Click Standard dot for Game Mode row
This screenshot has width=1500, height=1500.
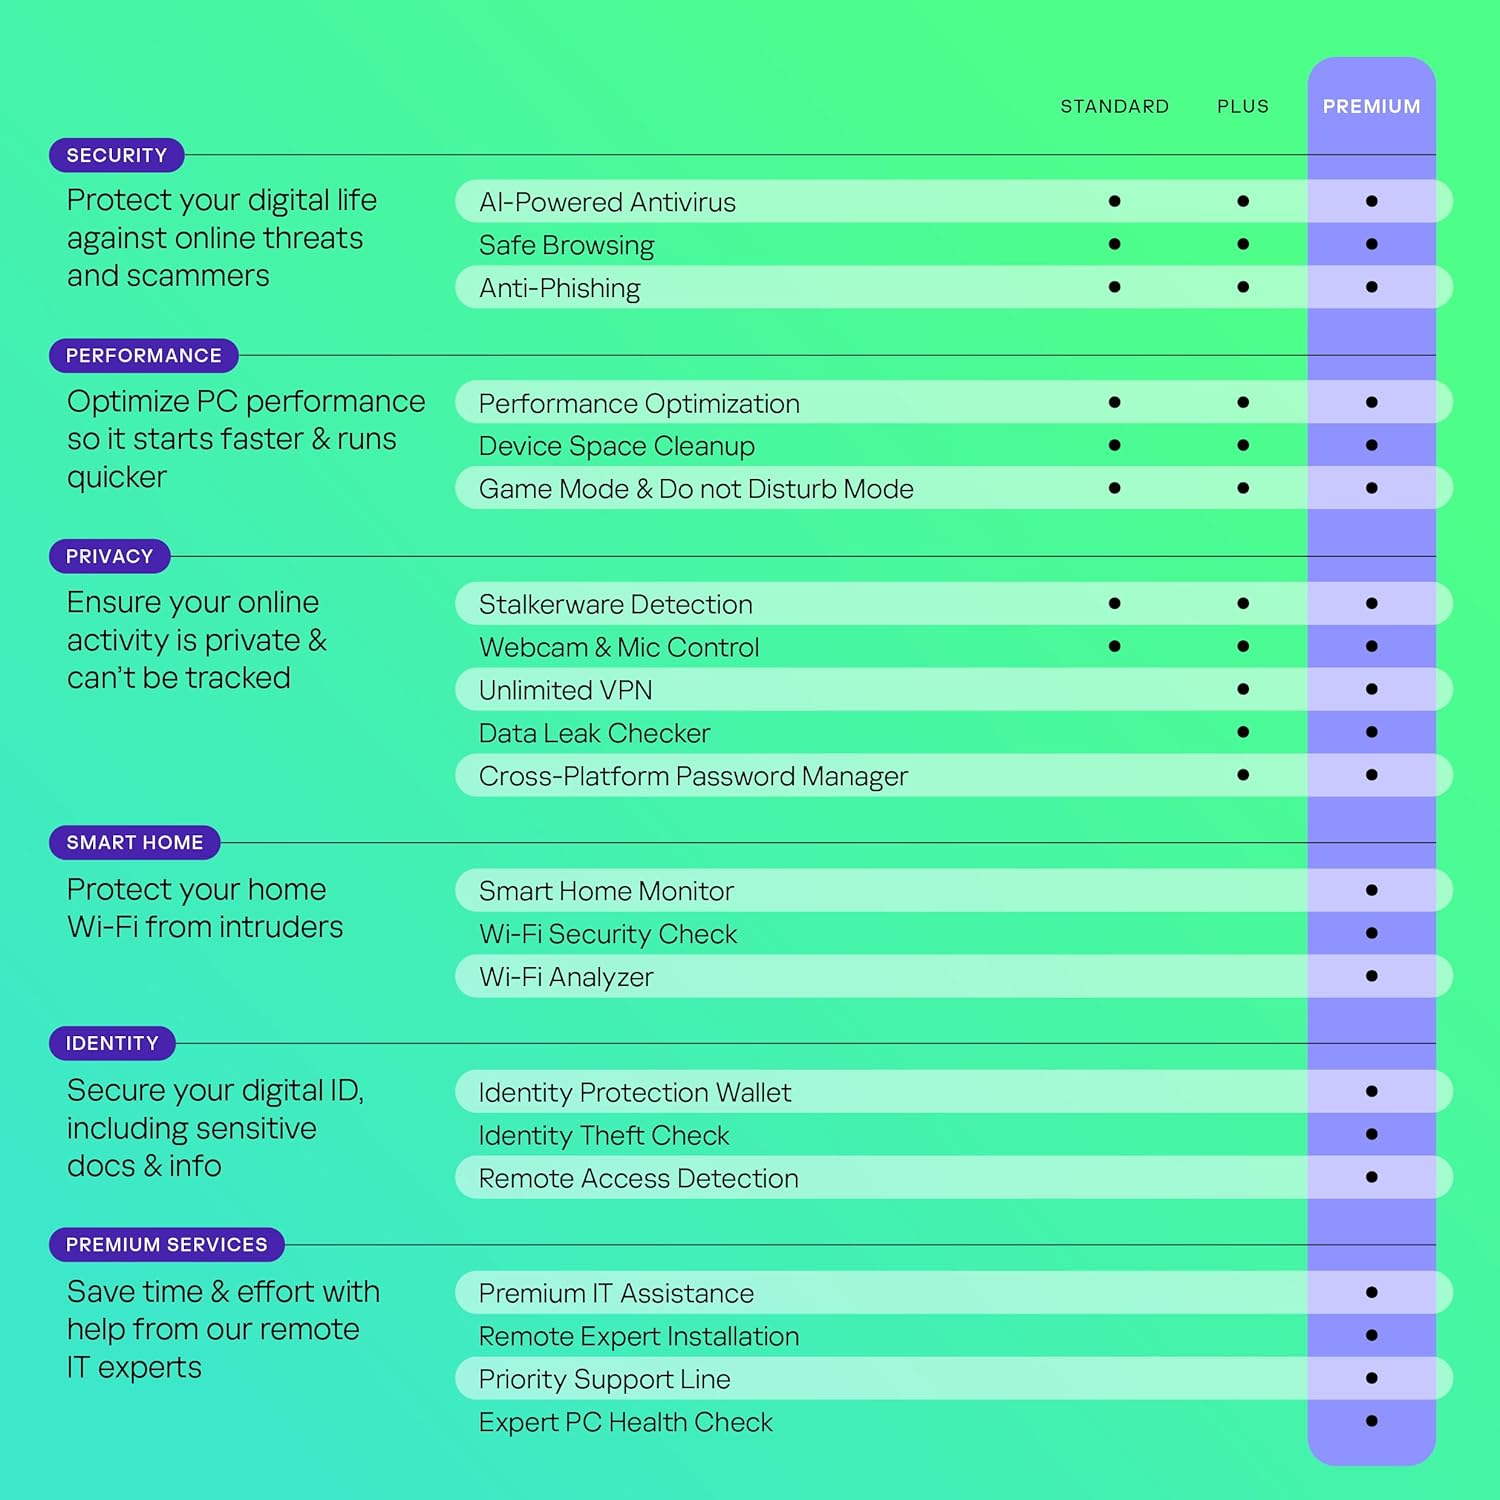[1114, 488]
